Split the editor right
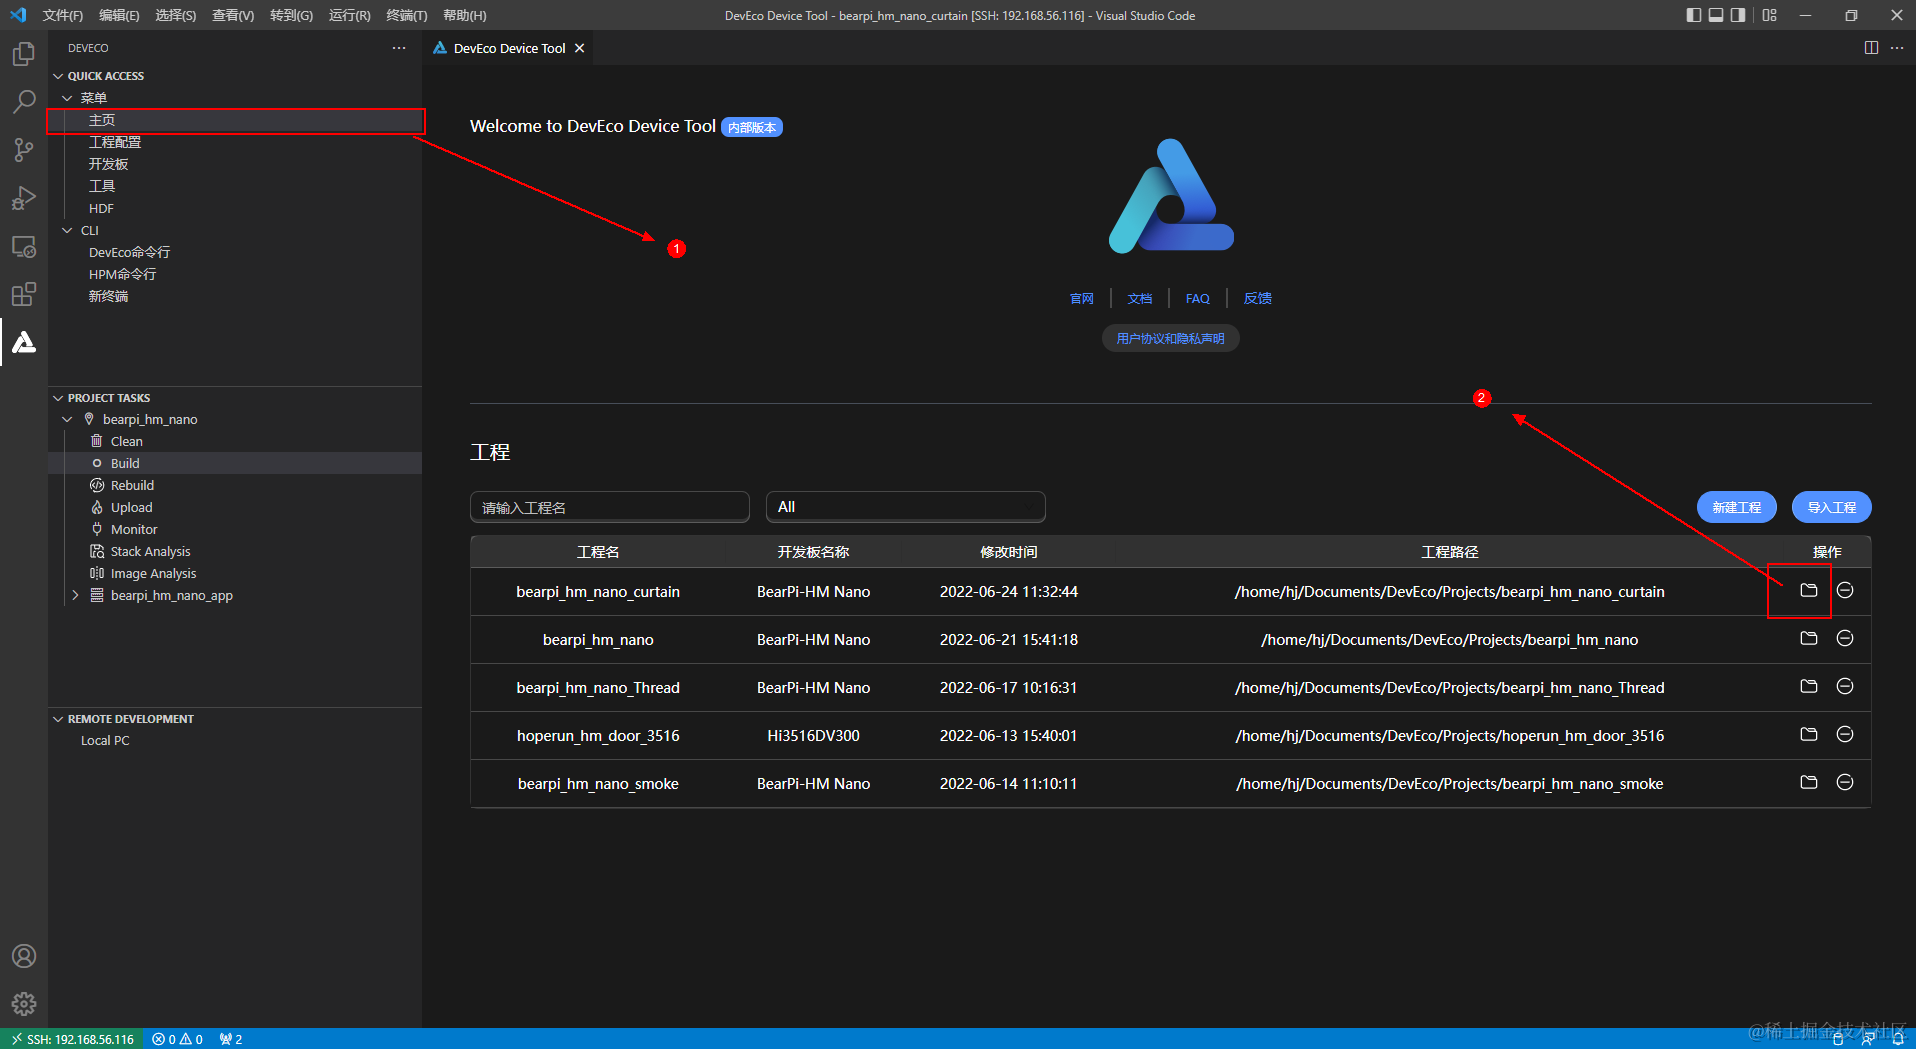Viewport: 1916px width, 1049px height. click(x=1871, y=48)
